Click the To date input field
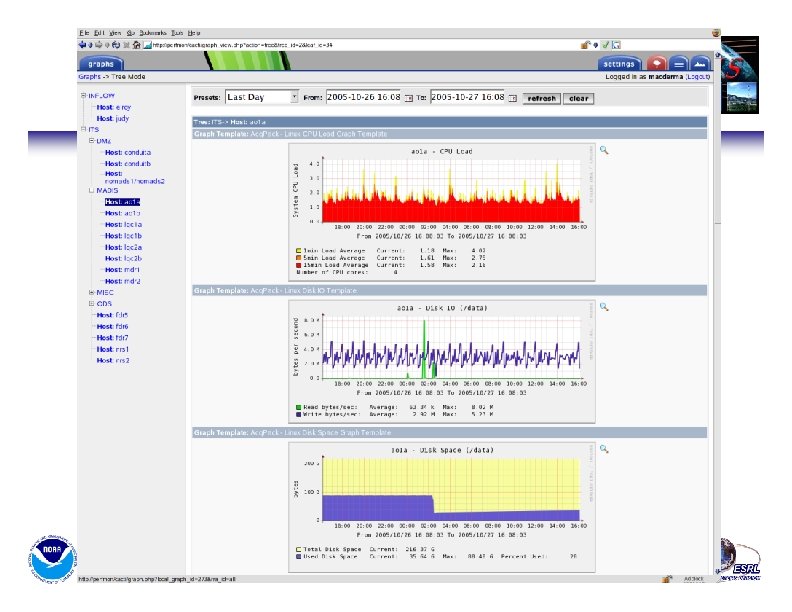 coord(468,97)
